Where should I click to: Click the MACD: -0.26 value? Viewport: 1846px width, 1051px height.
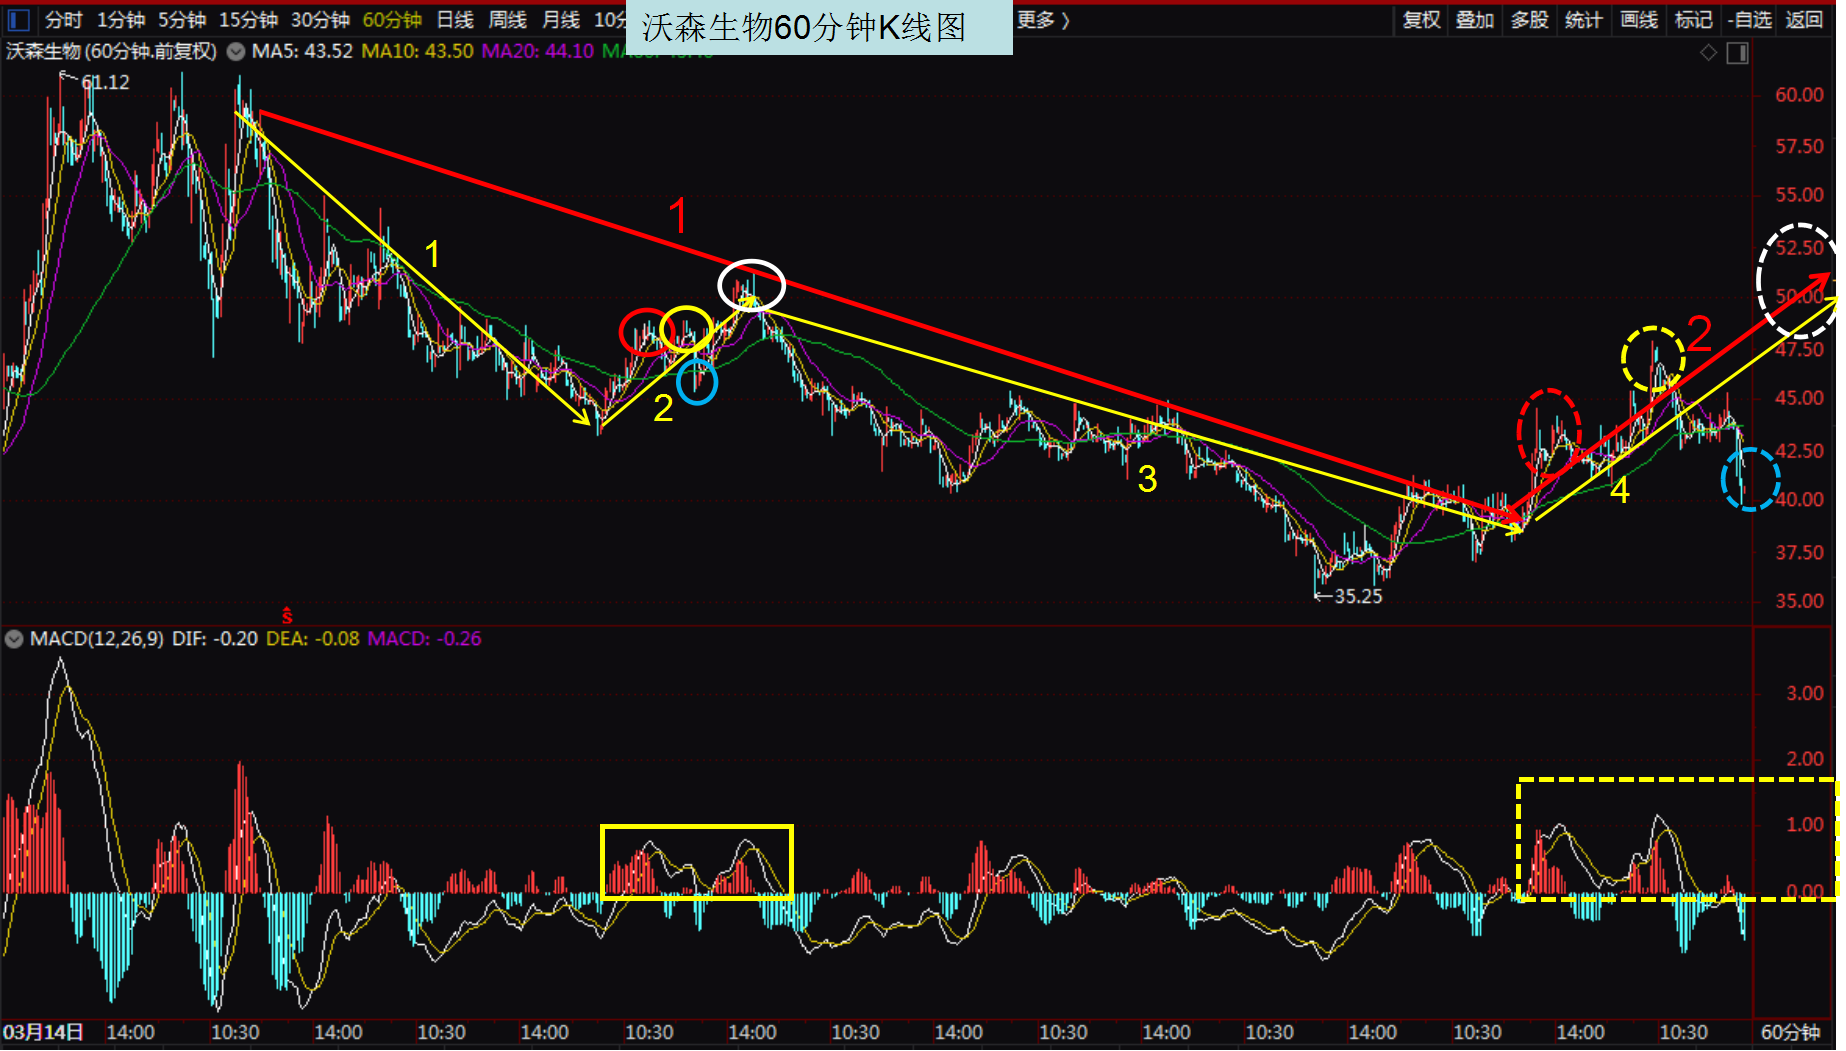pyautogui.click(x=424, y=639)
